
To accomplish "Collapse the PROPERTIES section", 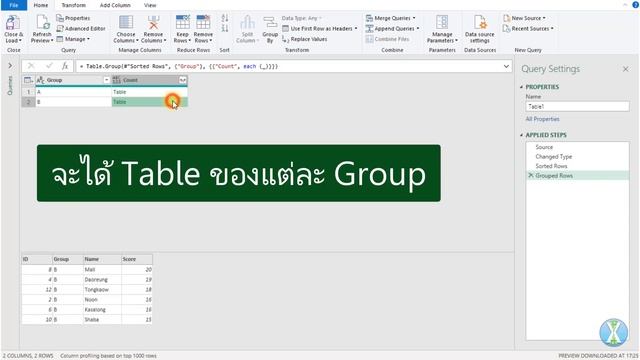I will 521,87.
